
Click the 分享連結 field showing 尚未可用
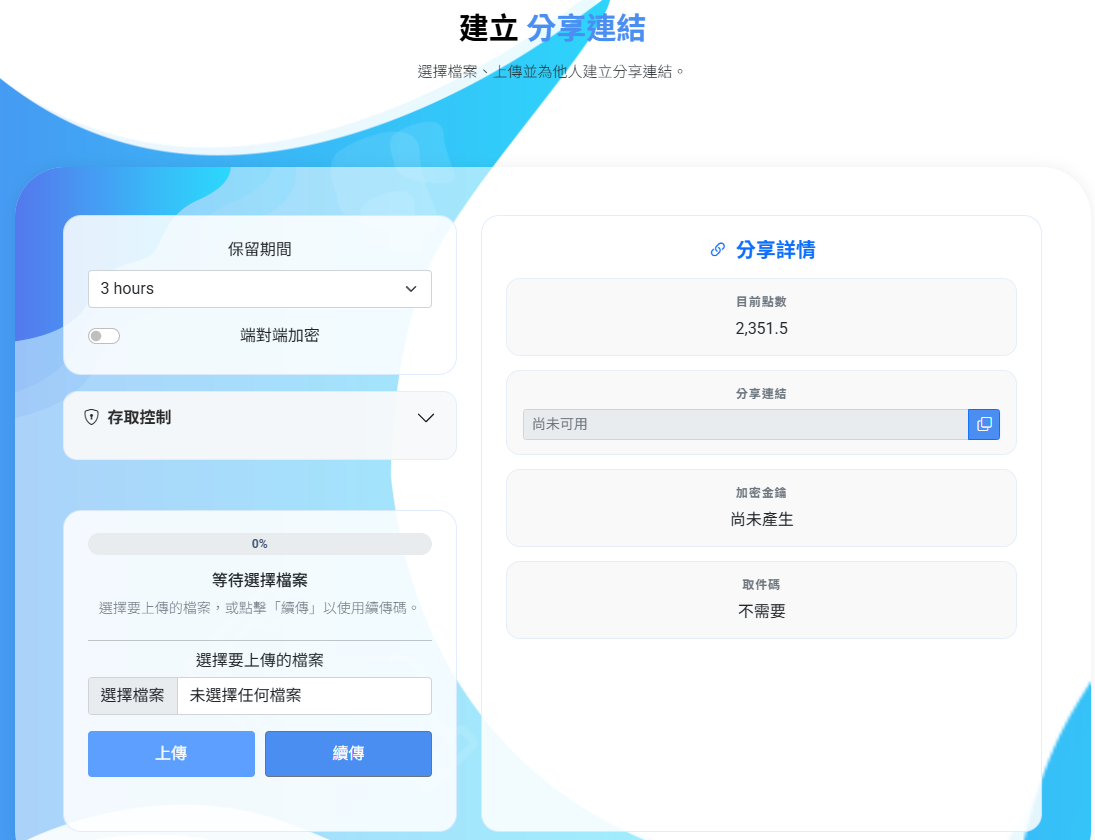coord(745,425)
